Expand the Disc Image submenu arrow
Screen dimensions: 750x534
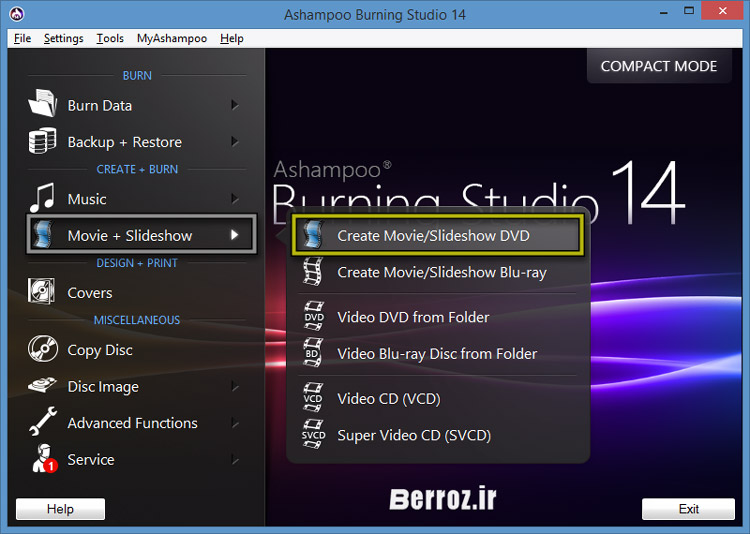pos(234,387)
